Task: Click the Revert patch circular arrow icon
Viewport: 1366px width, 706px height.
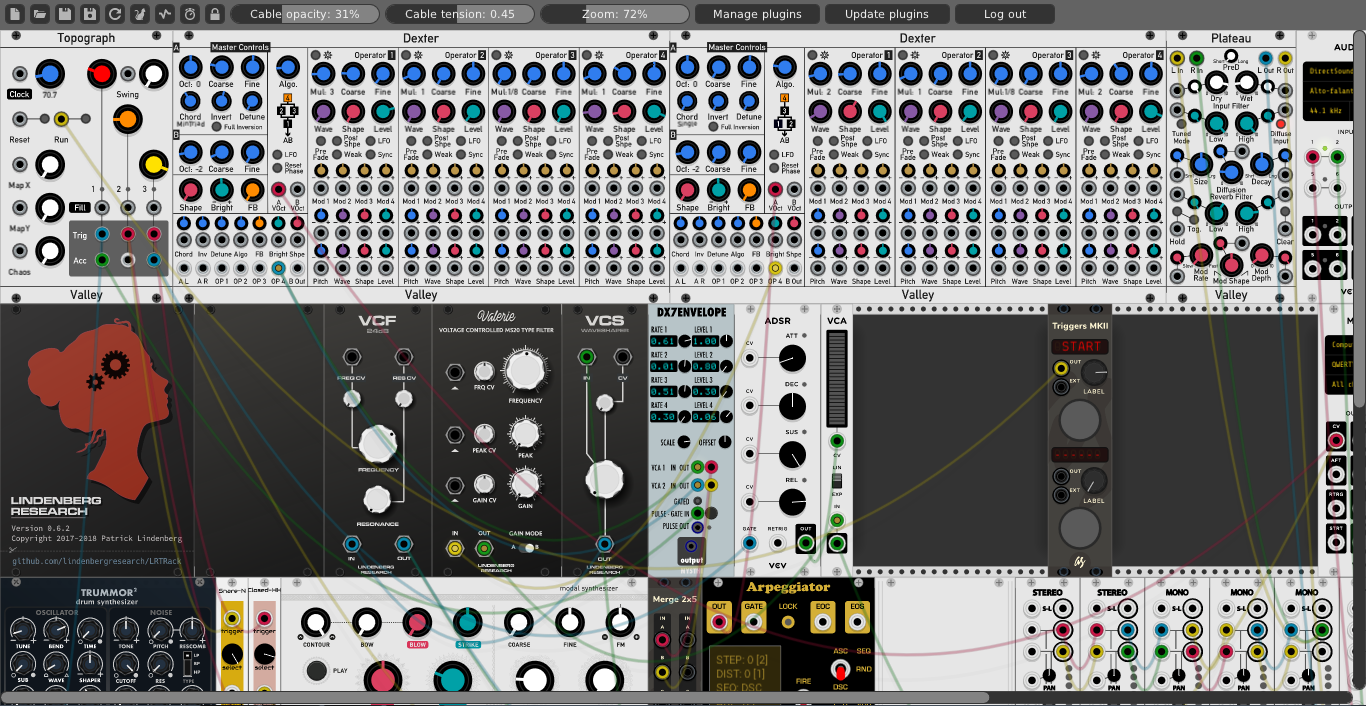Action: [114, 14]
